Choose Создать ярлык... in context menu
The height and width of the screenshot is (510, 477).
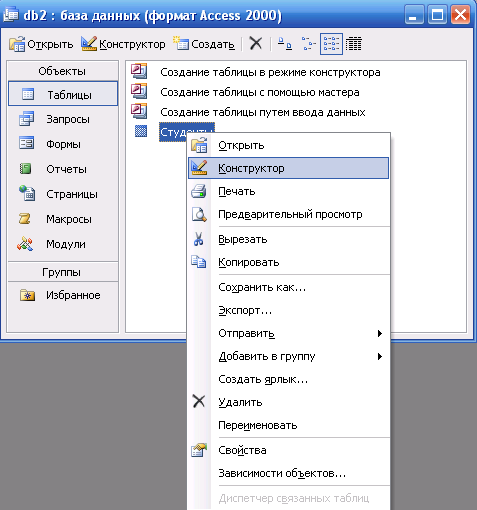(x=289, y=379)
